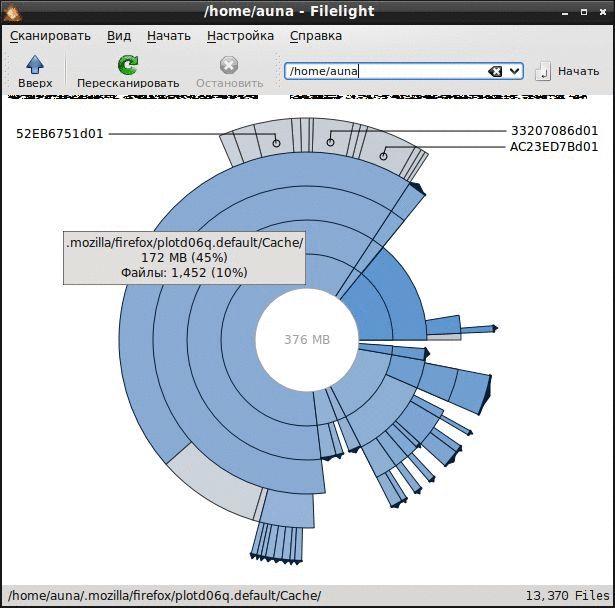Minimize the Filelight window
The image size is (615, 608).
pyautogui.click(x=565, y=13)
